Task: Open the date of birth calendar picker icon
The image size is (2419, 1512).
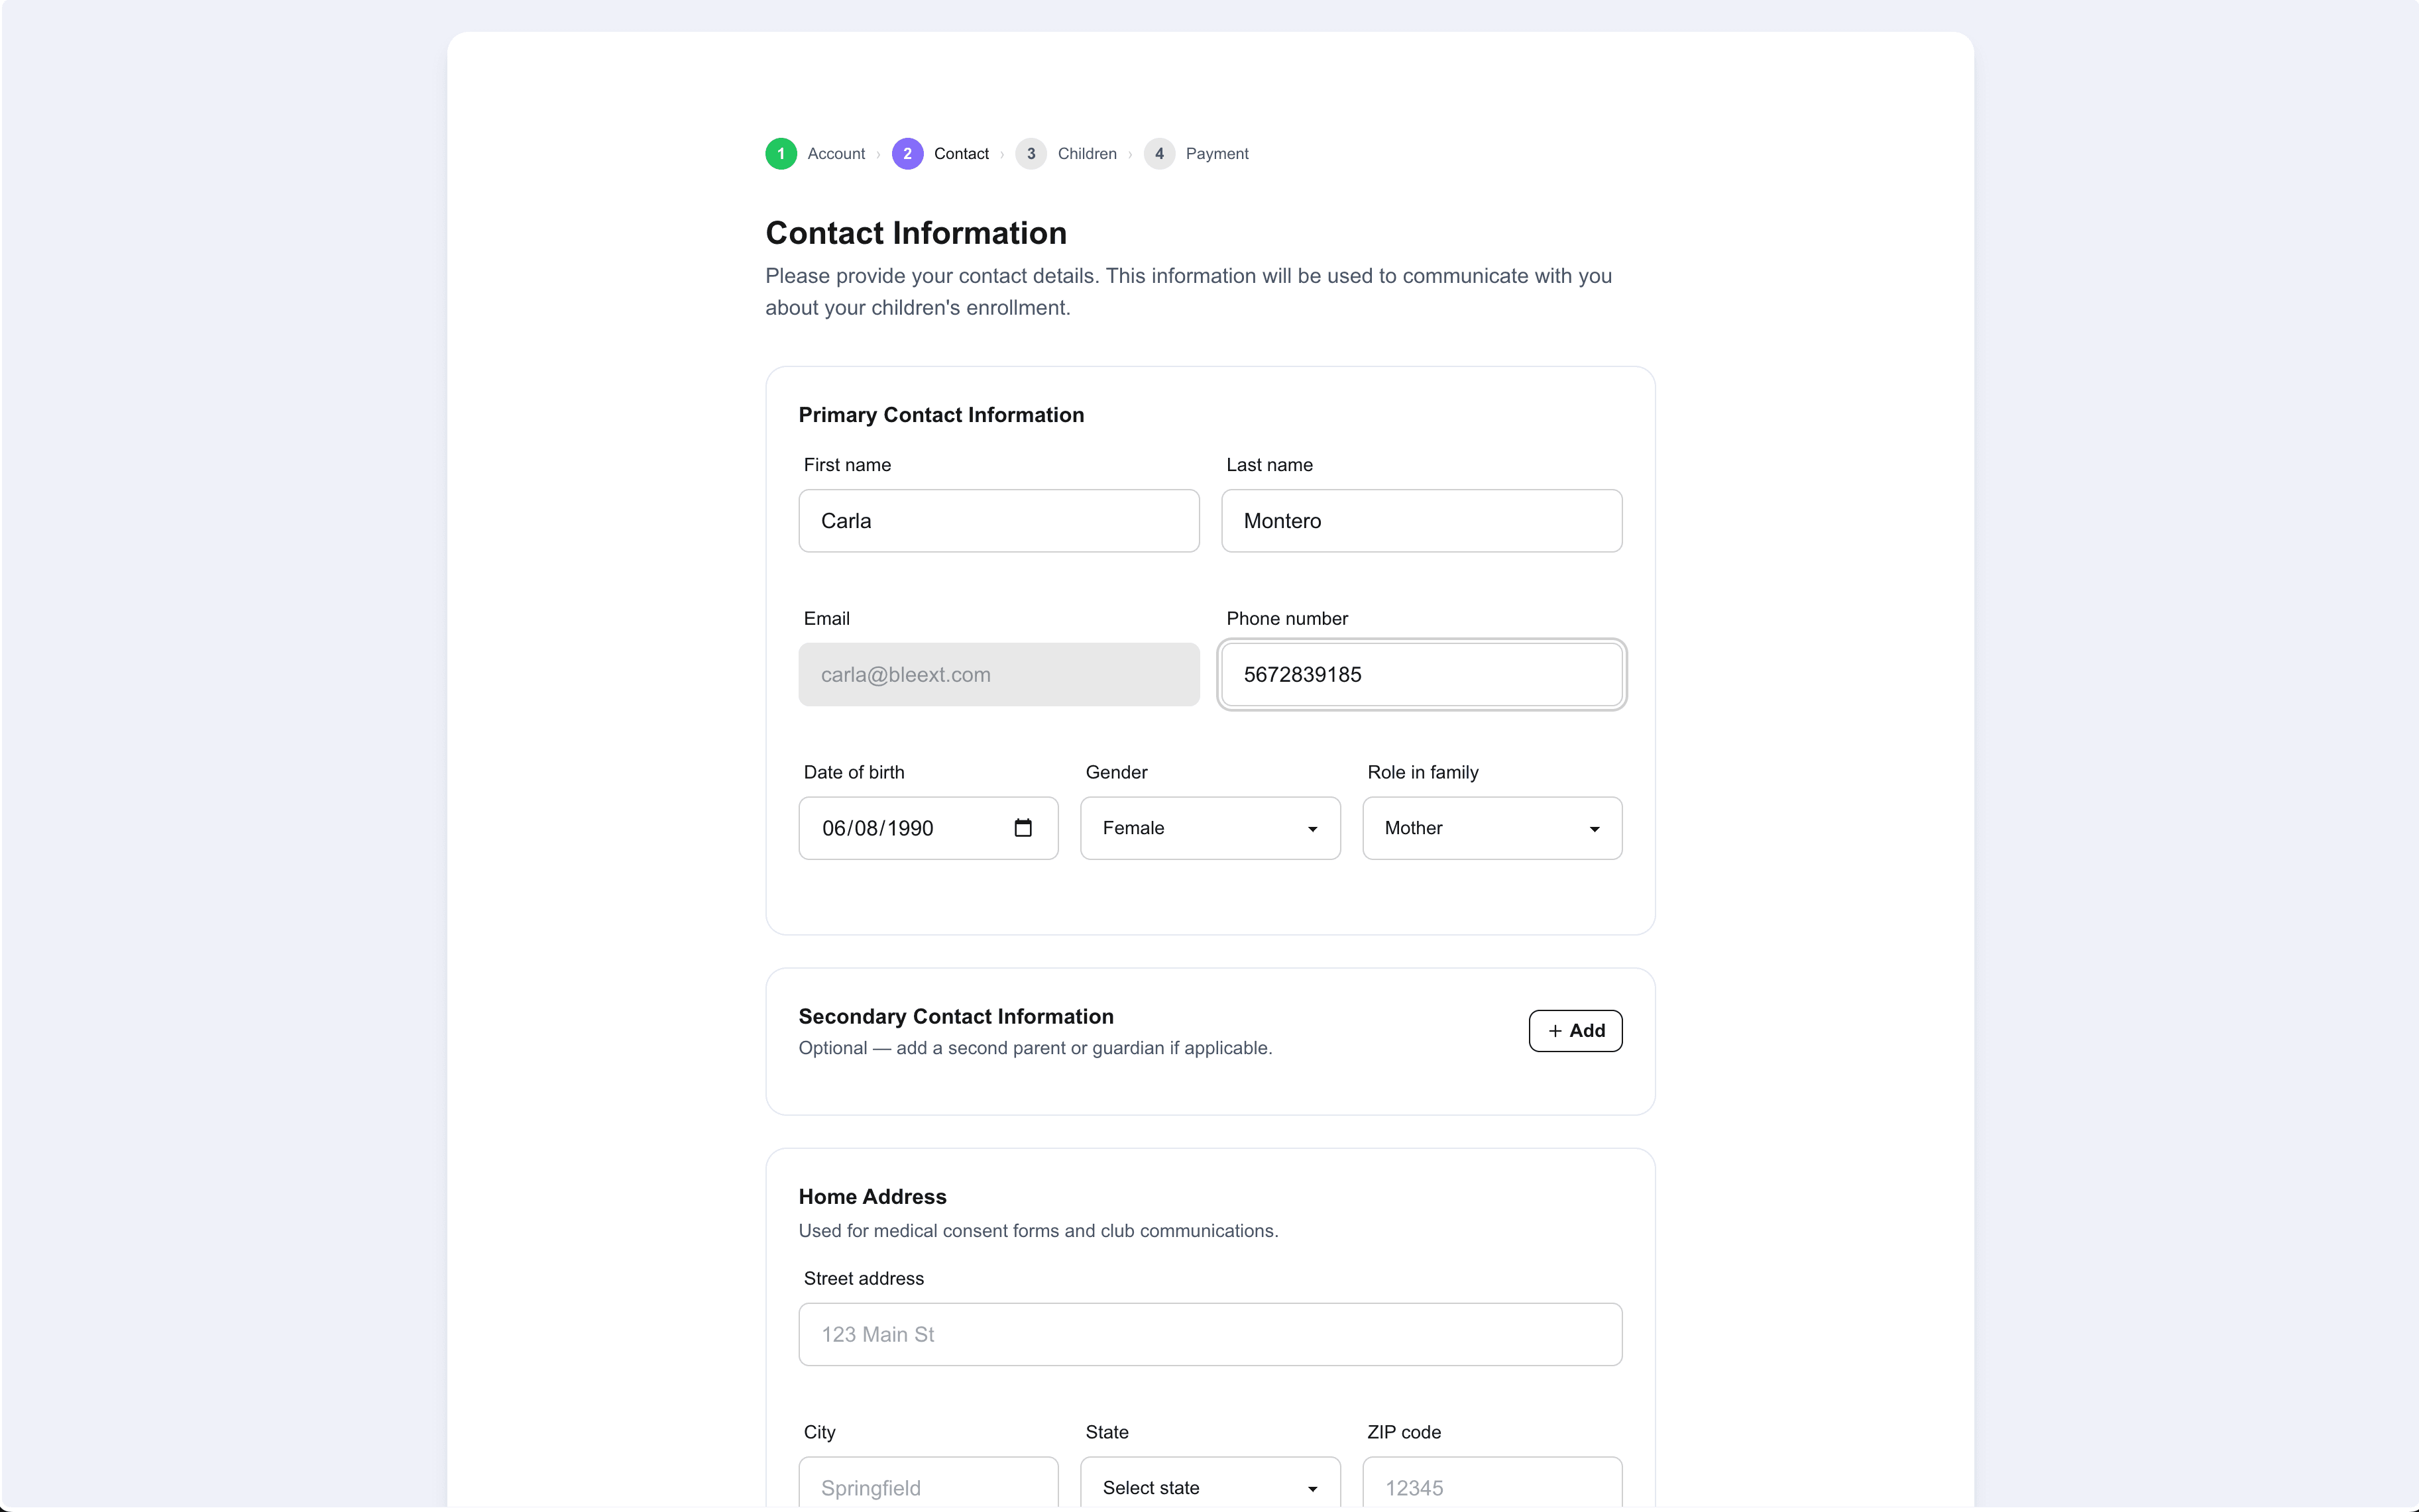Action: click(x=1022, y=828)
